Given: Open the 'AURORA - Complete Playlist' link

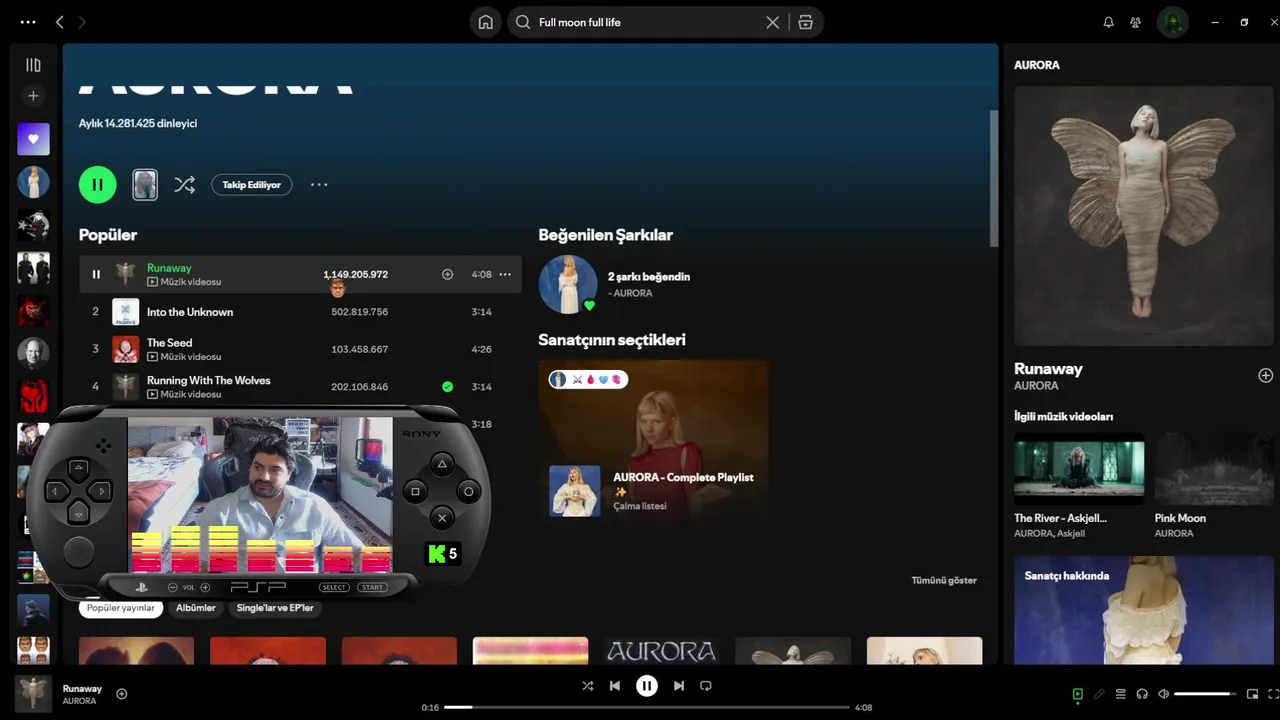Looking at the screenshot, I should (683, 477).
